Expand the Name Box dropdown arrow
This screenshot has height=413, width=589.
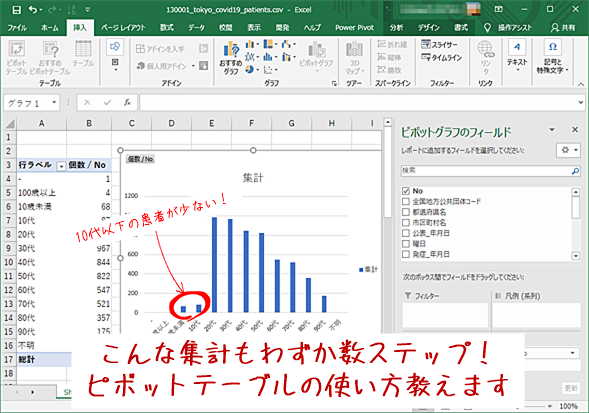point(54,102)
